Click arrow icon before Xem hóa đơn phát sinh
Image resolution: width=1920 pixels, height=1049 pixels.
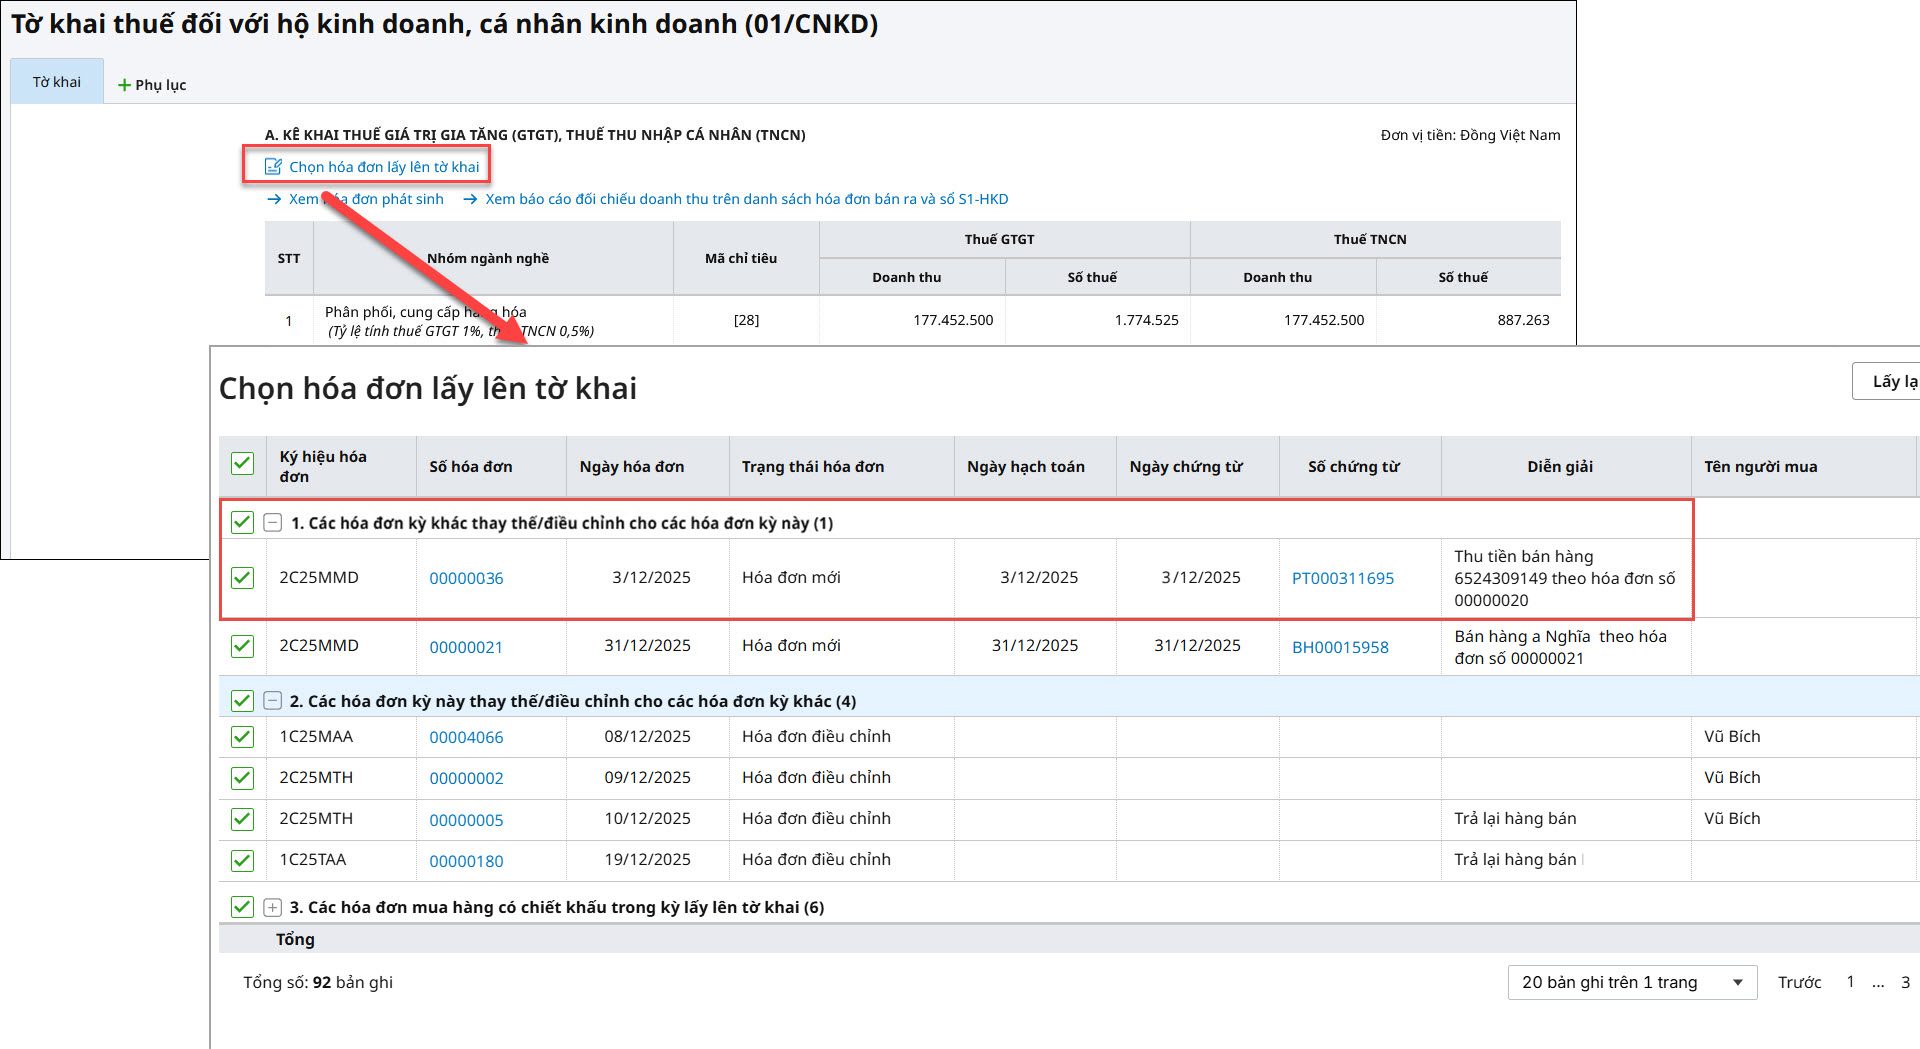(274, 199)
